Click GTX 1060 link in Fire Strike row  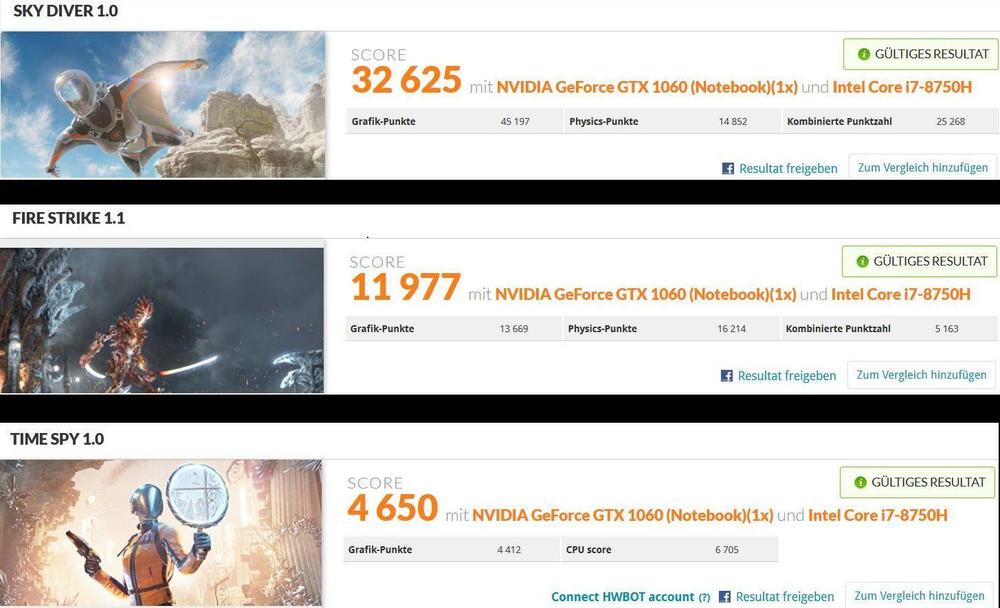[x=645, y=294]
